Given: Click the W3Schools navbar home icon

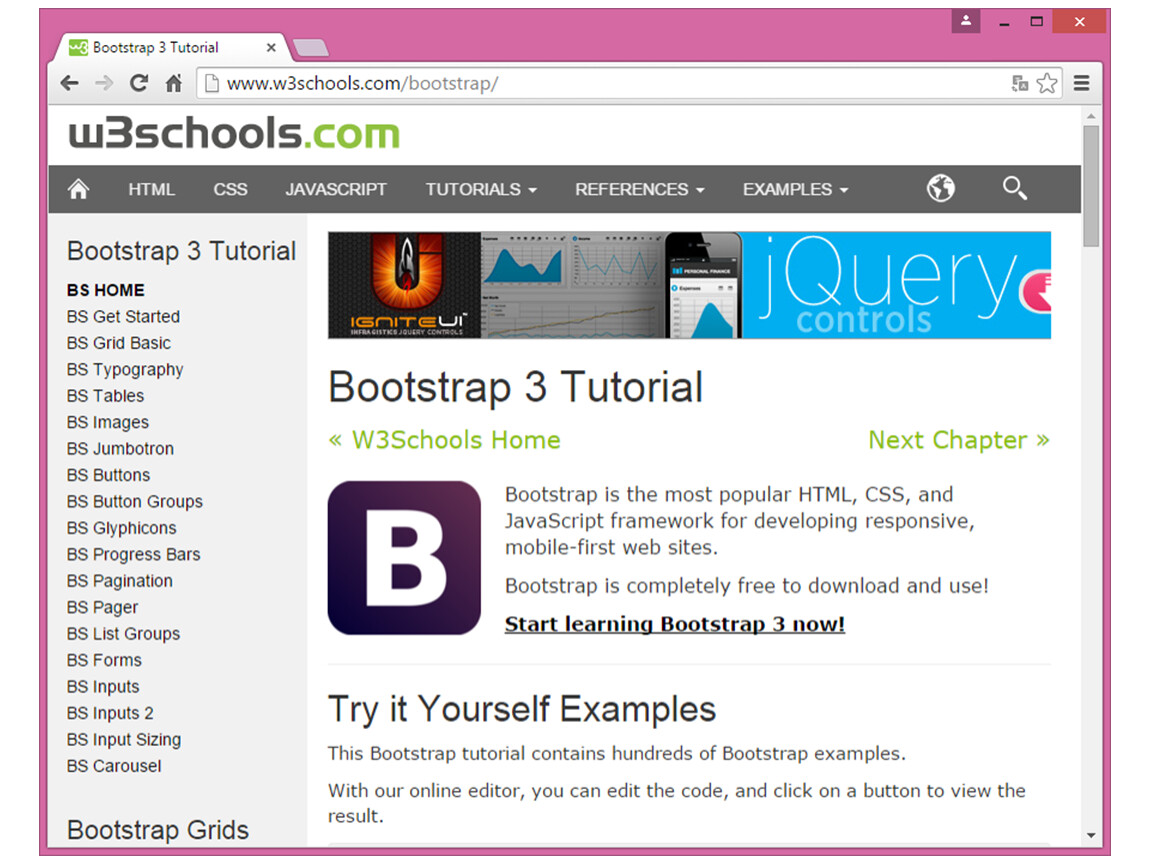Looking at the screenshot, I should [x=78, y=189].
